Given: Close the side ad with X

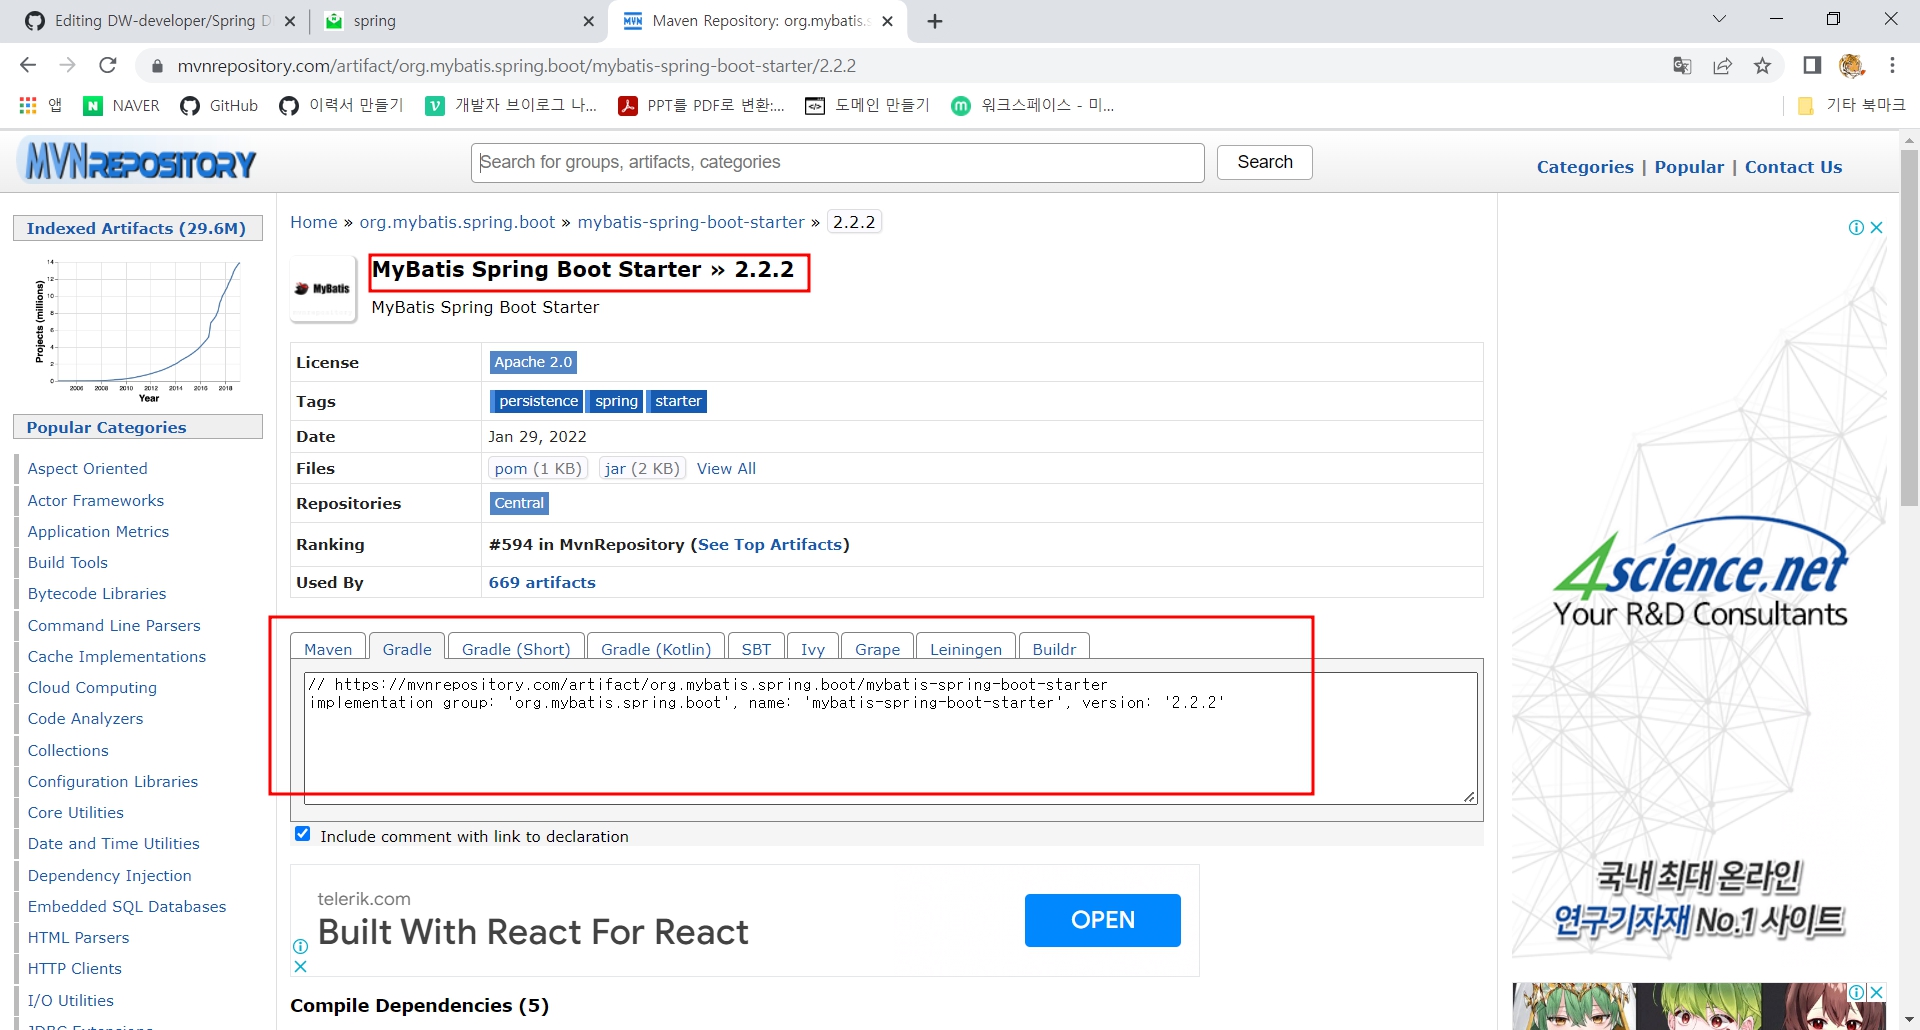Looking at the screenshot, I should tap(1877, 228).
